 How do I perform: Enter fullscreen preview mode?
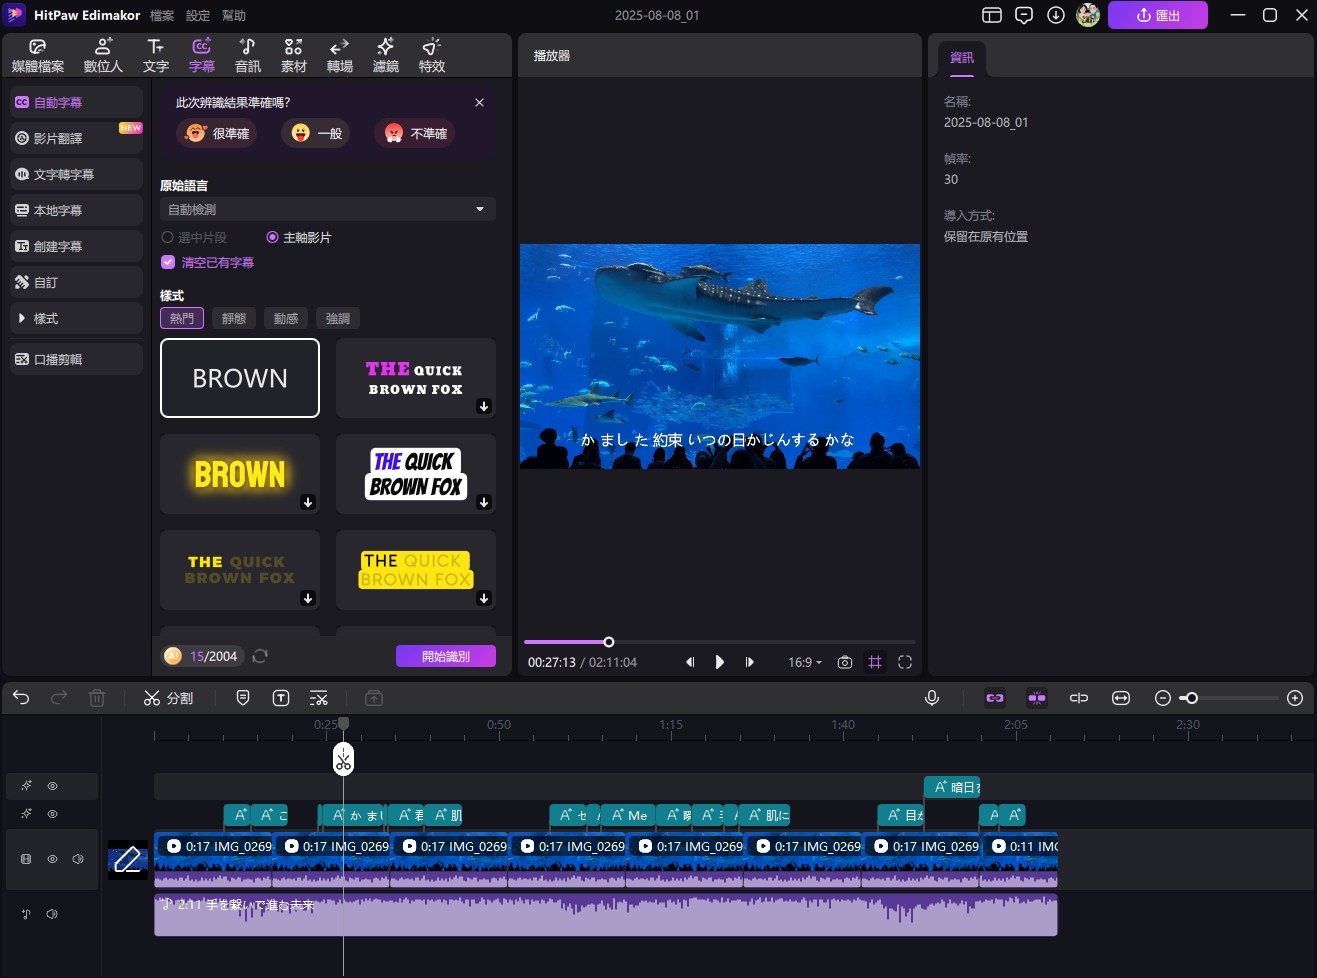point(905,662)
